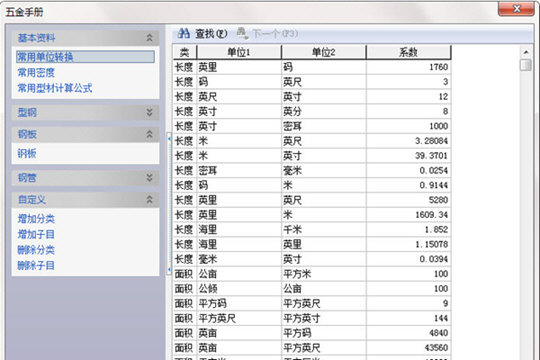Select the 4840 coefficient cell
540x360 pixels.
click(x=409, y=333)
